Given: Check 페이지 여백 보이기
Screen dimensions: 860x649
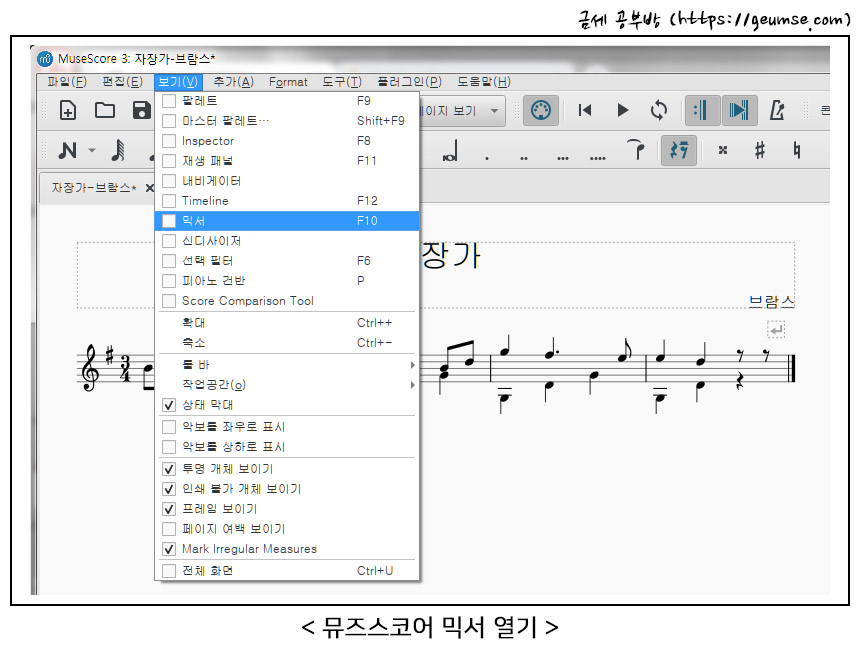Looking at the screenshot, I should (169, 529).
